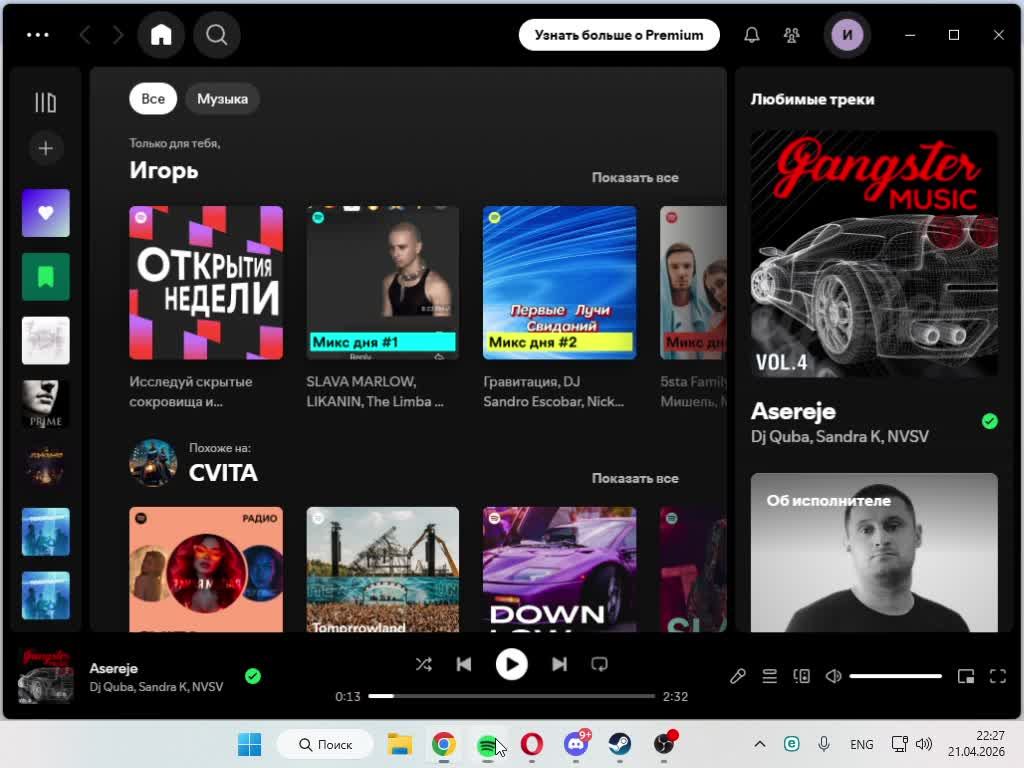Open the Down Low playlist card
This screenshot has height=768, width=1024.
(x=560, y=569)
